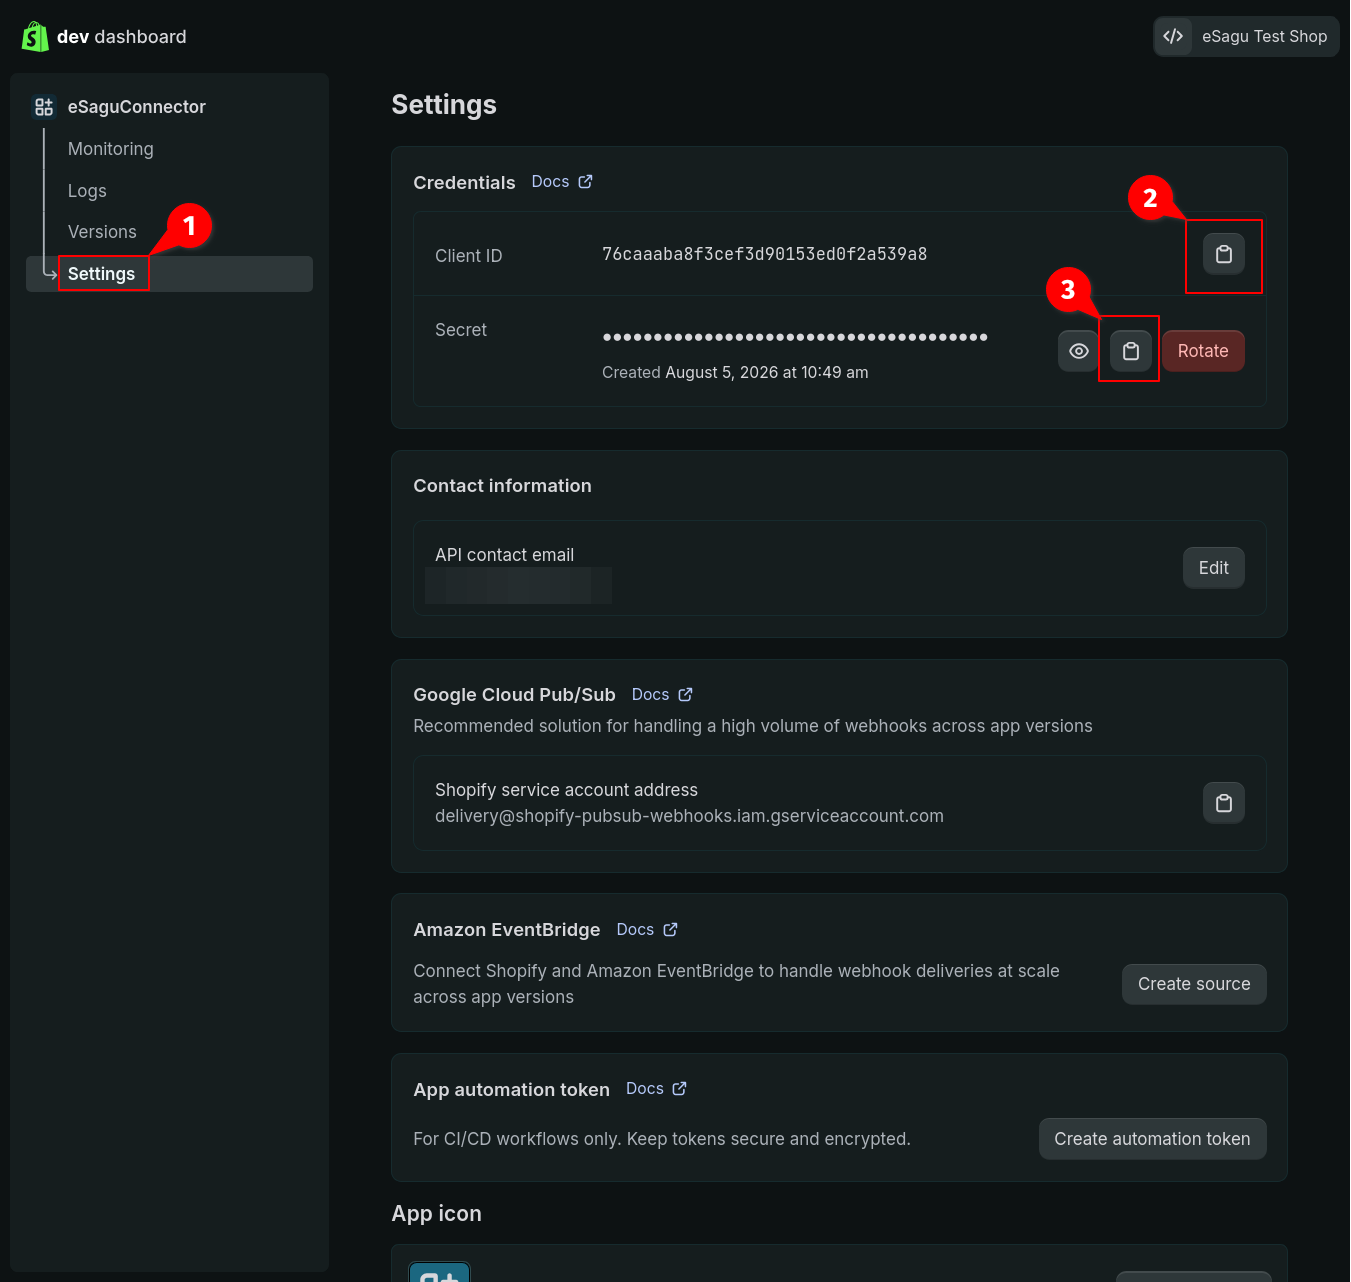Click Create source for Amazon EventBridge
Screen dimensions: 1351x1282
point(1194,984)
